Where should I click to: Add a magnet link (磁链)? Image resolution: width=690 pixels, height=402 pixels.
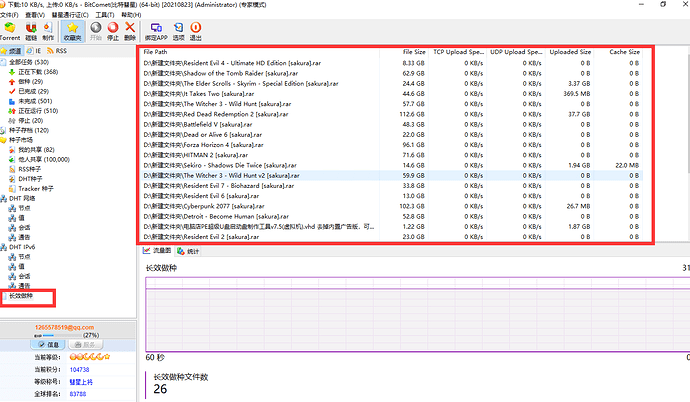[x=31, y=31]
